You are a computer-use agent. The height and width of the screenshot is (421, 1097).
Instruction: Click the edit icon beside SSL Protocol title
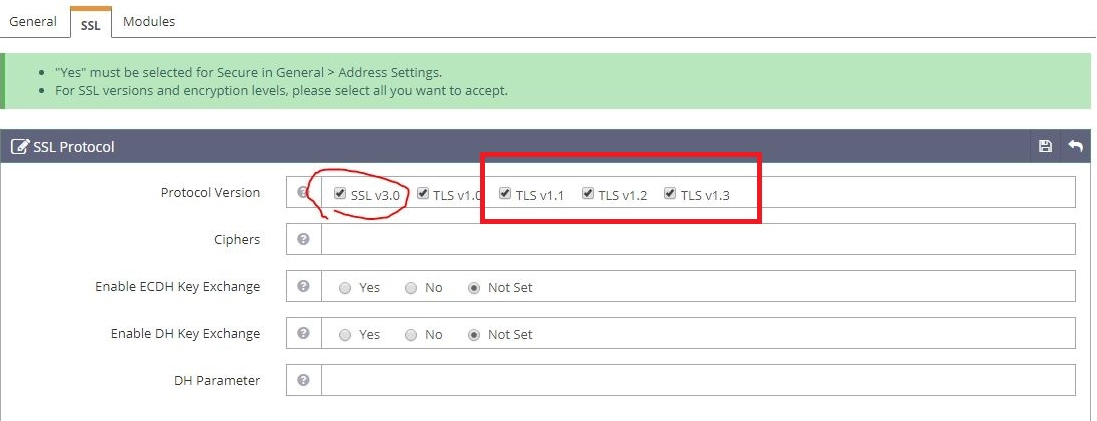click(x=19, y=147)
